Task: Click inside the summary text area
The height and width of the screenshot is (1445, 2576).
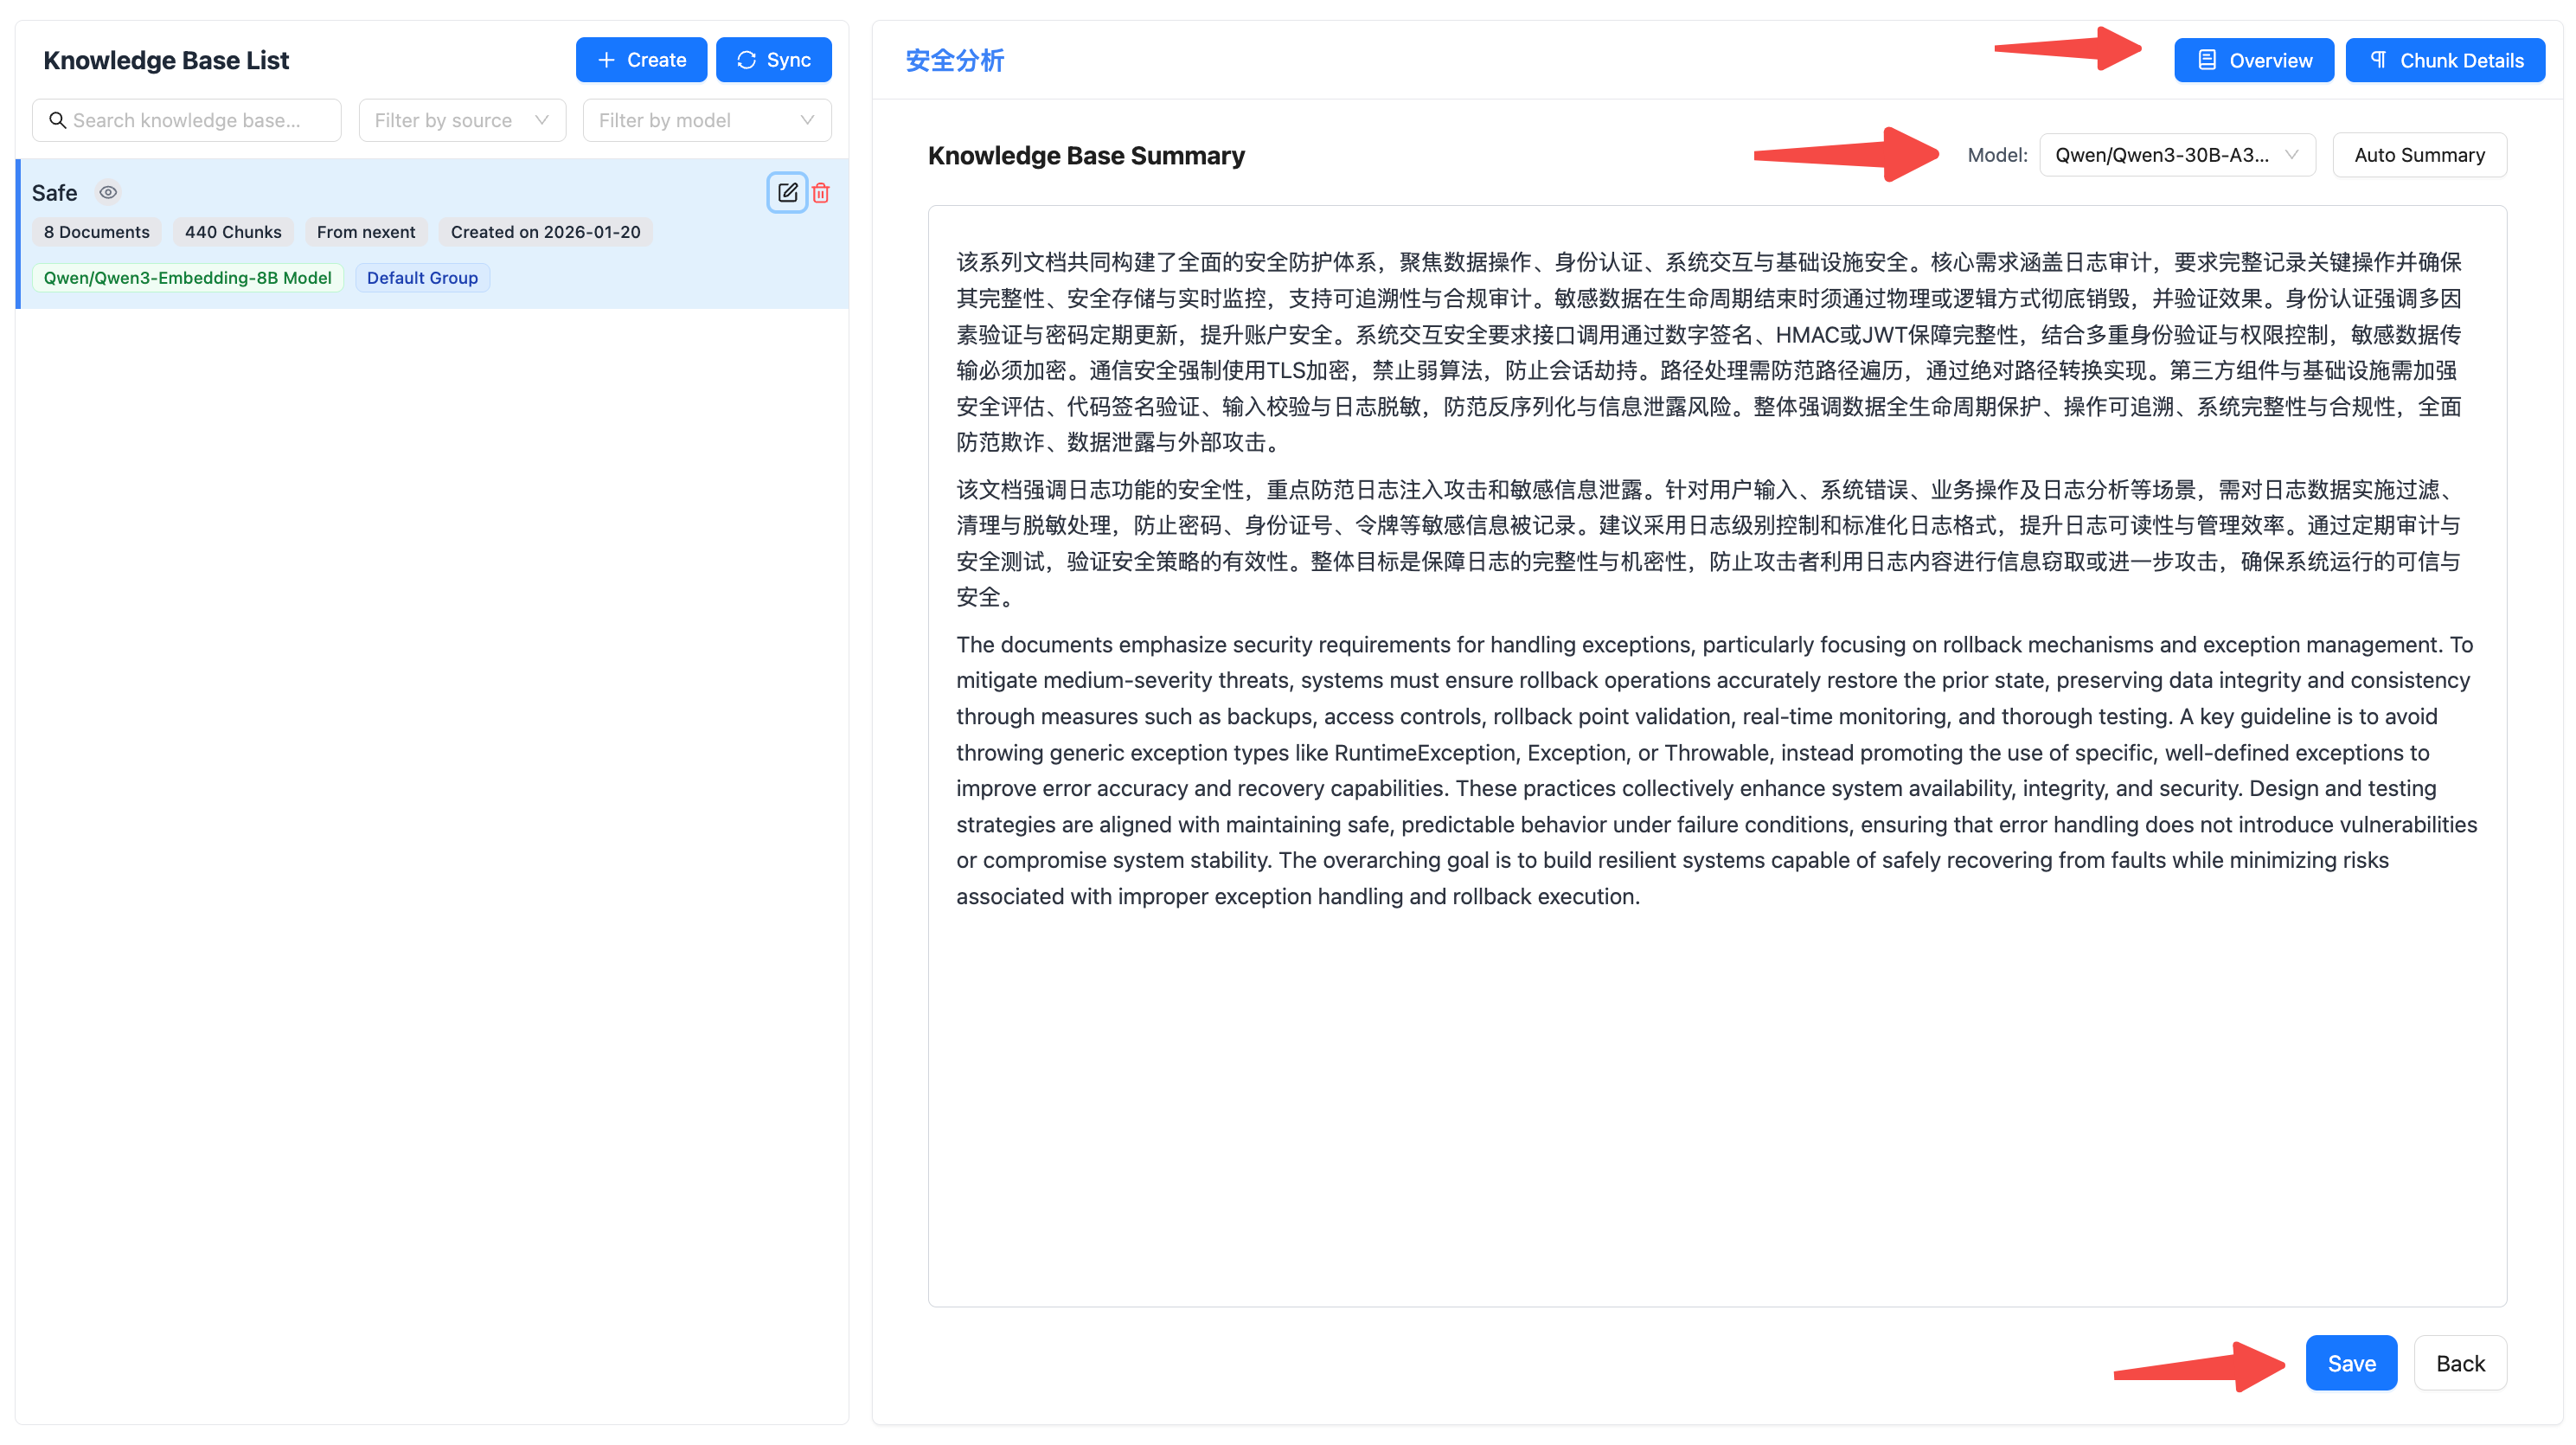Action: [x=1716, y=1100]
